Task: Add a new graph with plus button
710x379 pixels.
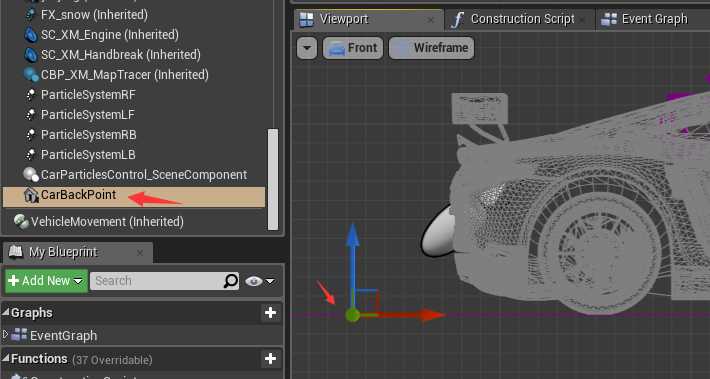Action: pyautogui.click(x=270, y=313)
